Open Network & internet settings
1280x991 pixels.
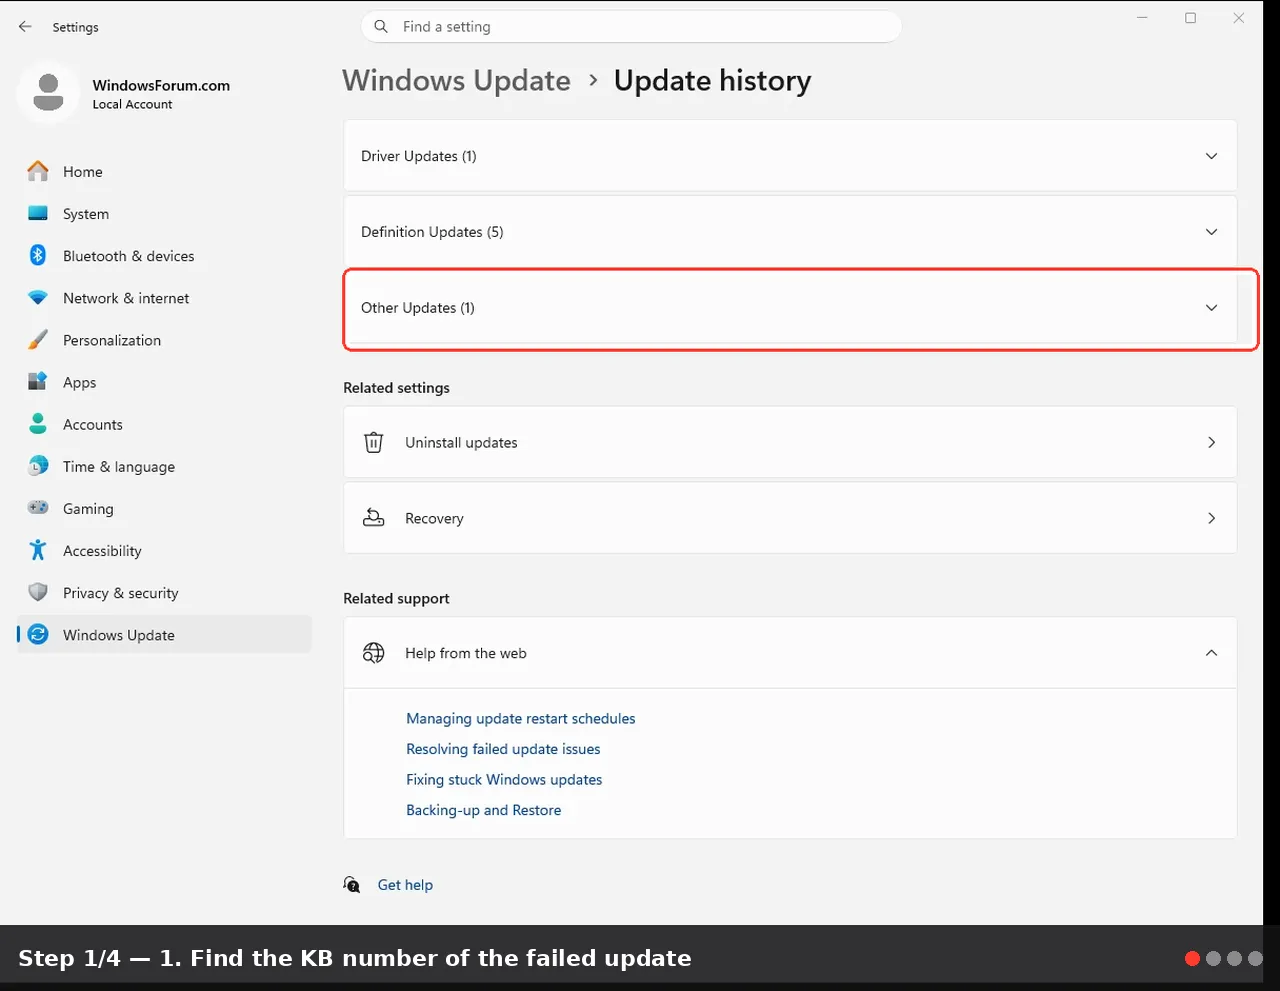164,298
